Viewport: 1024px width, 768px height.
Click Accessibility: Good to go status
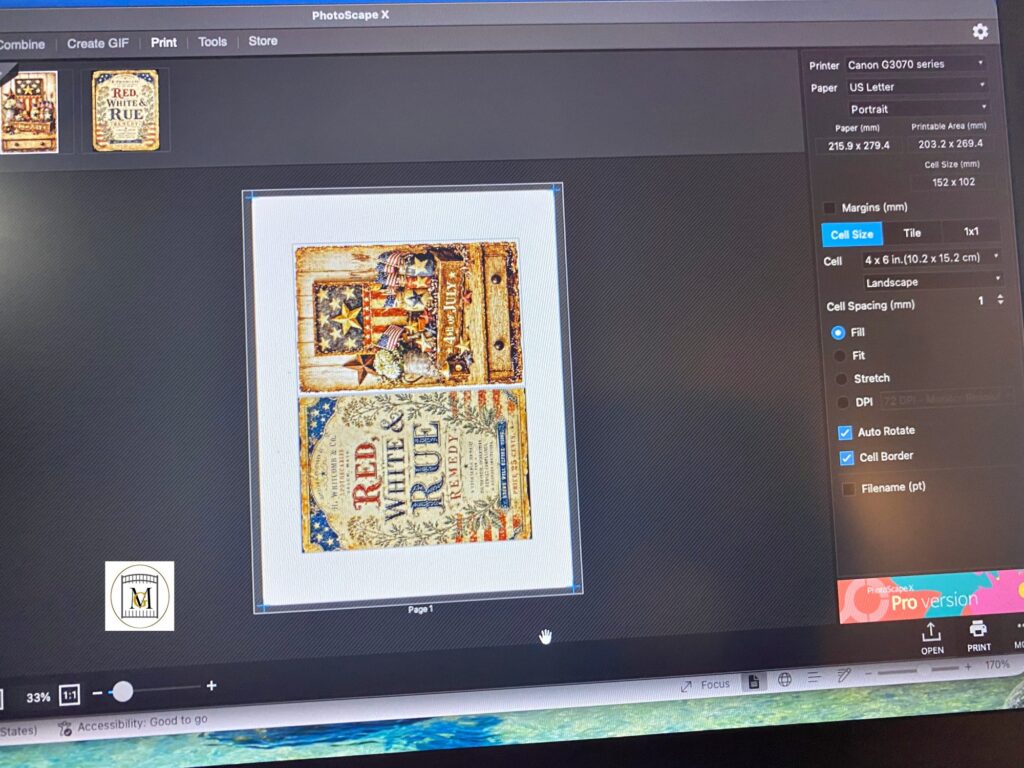pyautogui.click(x=133, y=724)
